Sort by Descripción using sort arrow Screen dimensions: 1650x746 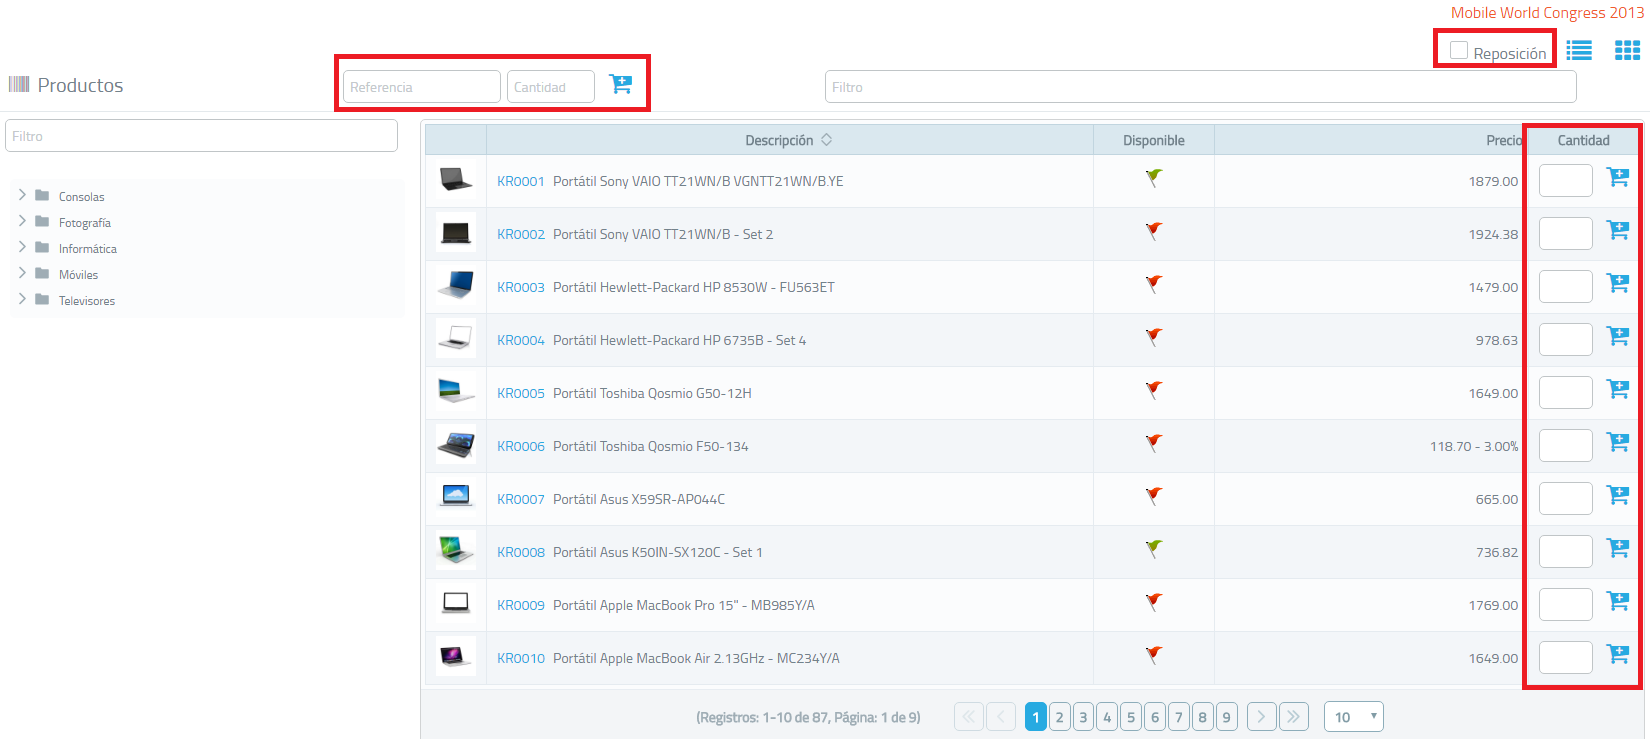pyautogui.click(x=827, y=140)
